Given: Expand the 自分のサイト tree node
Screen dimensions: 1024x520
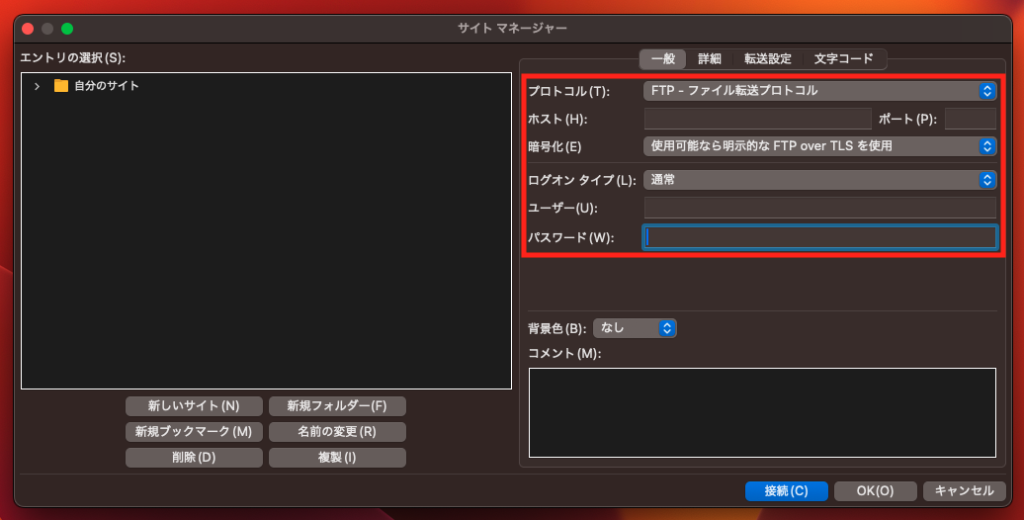Looking at the screenshot, I should tap(37, 86).
